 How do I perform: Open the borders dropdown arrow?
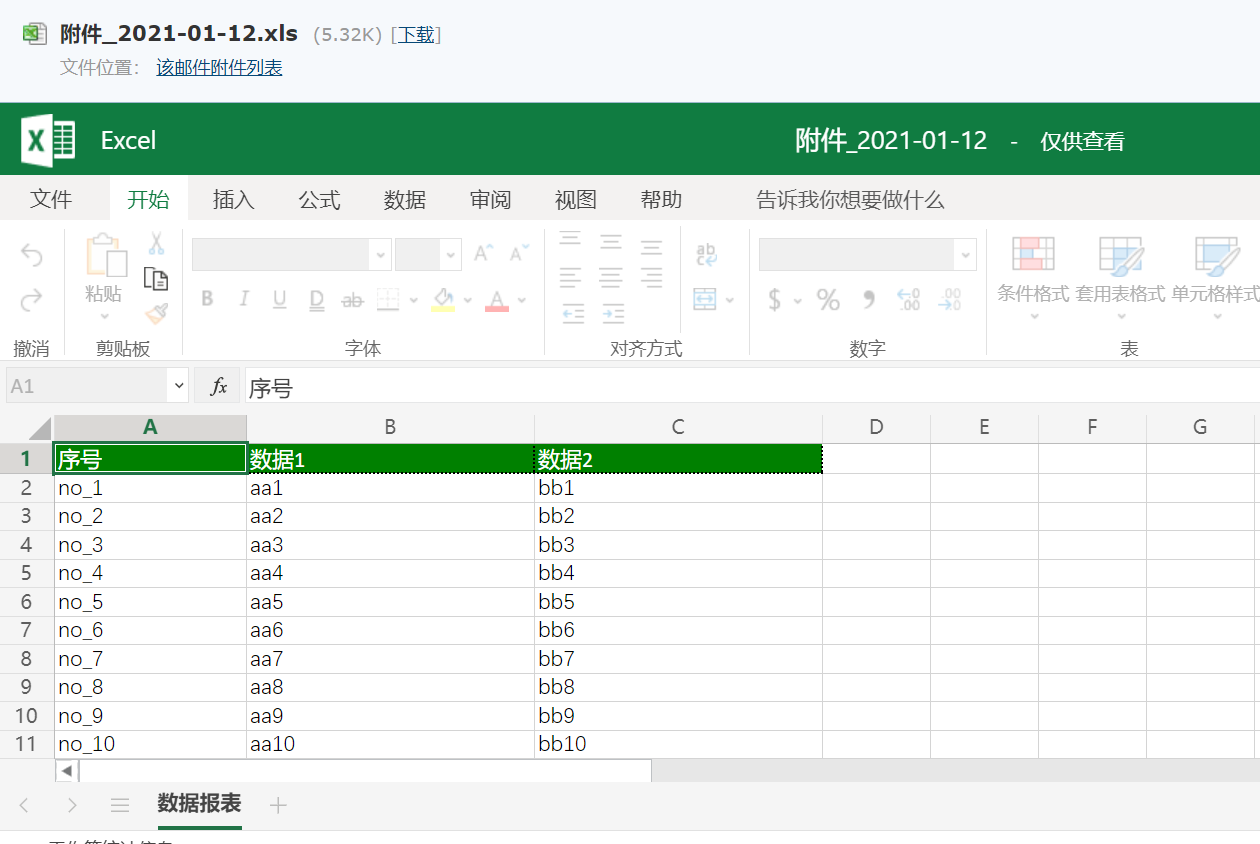(413, 300)
